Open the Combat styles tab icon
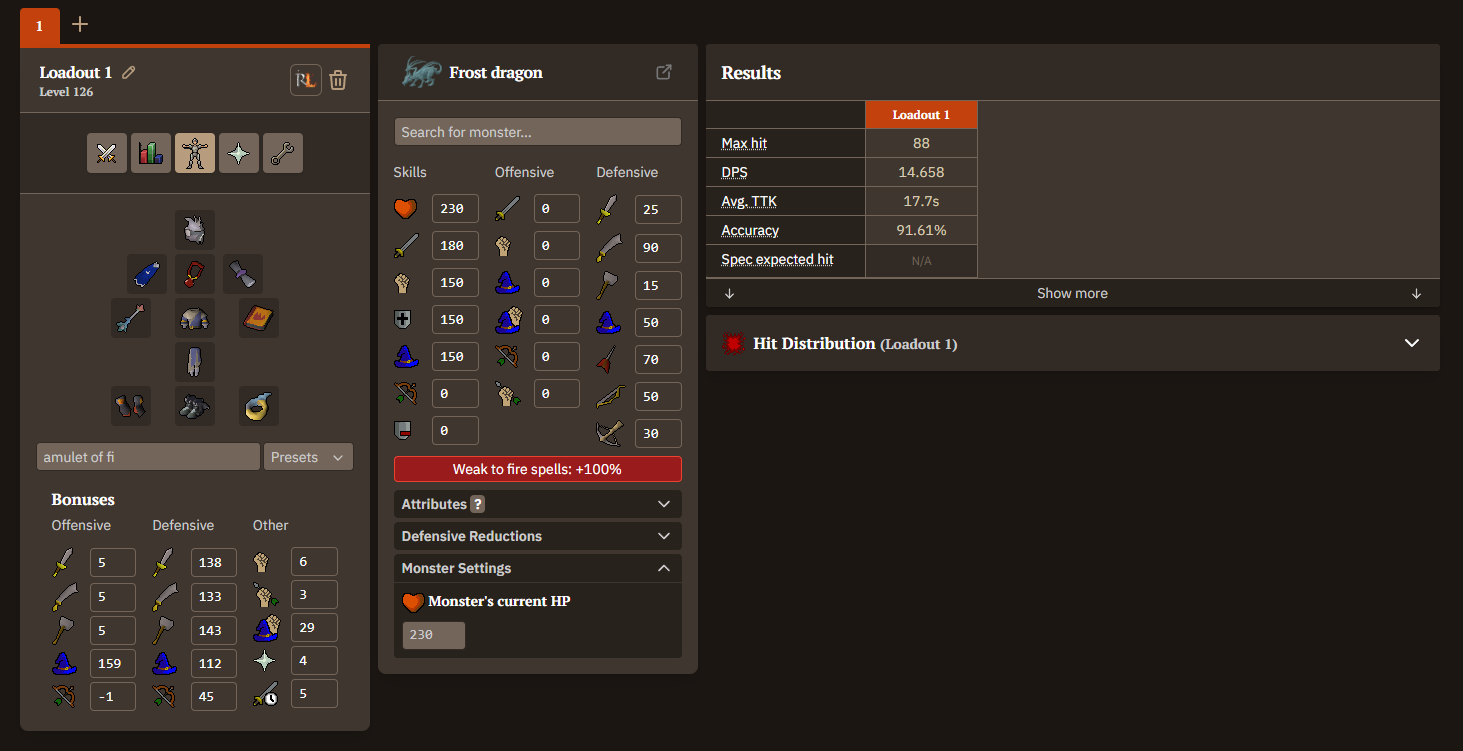Viewport: 1463px width, 751px height. 107,153
